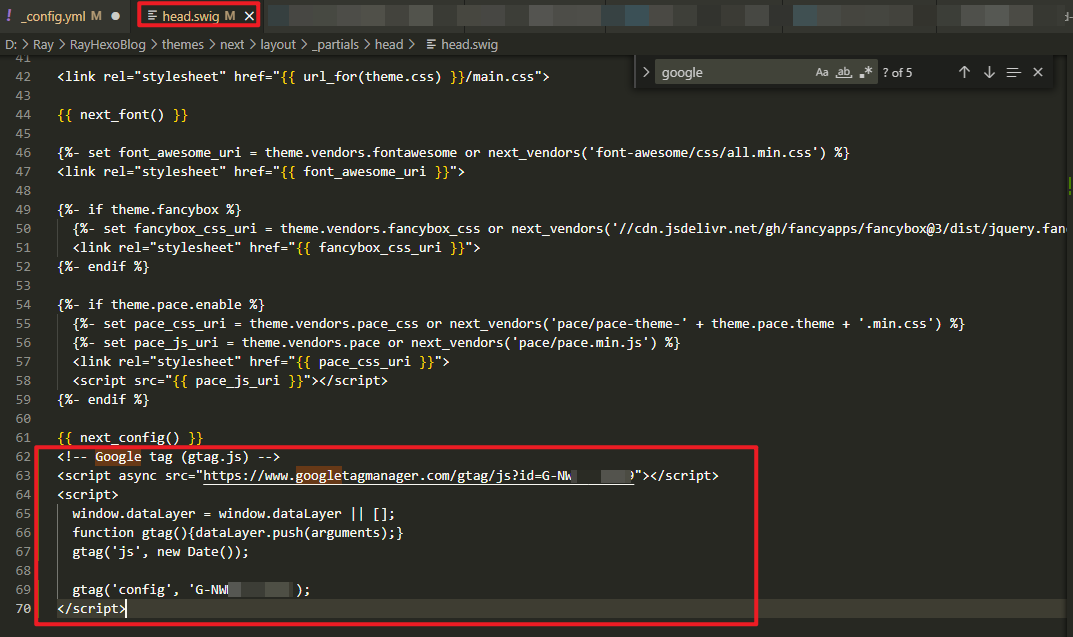The image size is (1073, 637).
Task: Expand the find widget to show replace
Action: pos(645,72)
